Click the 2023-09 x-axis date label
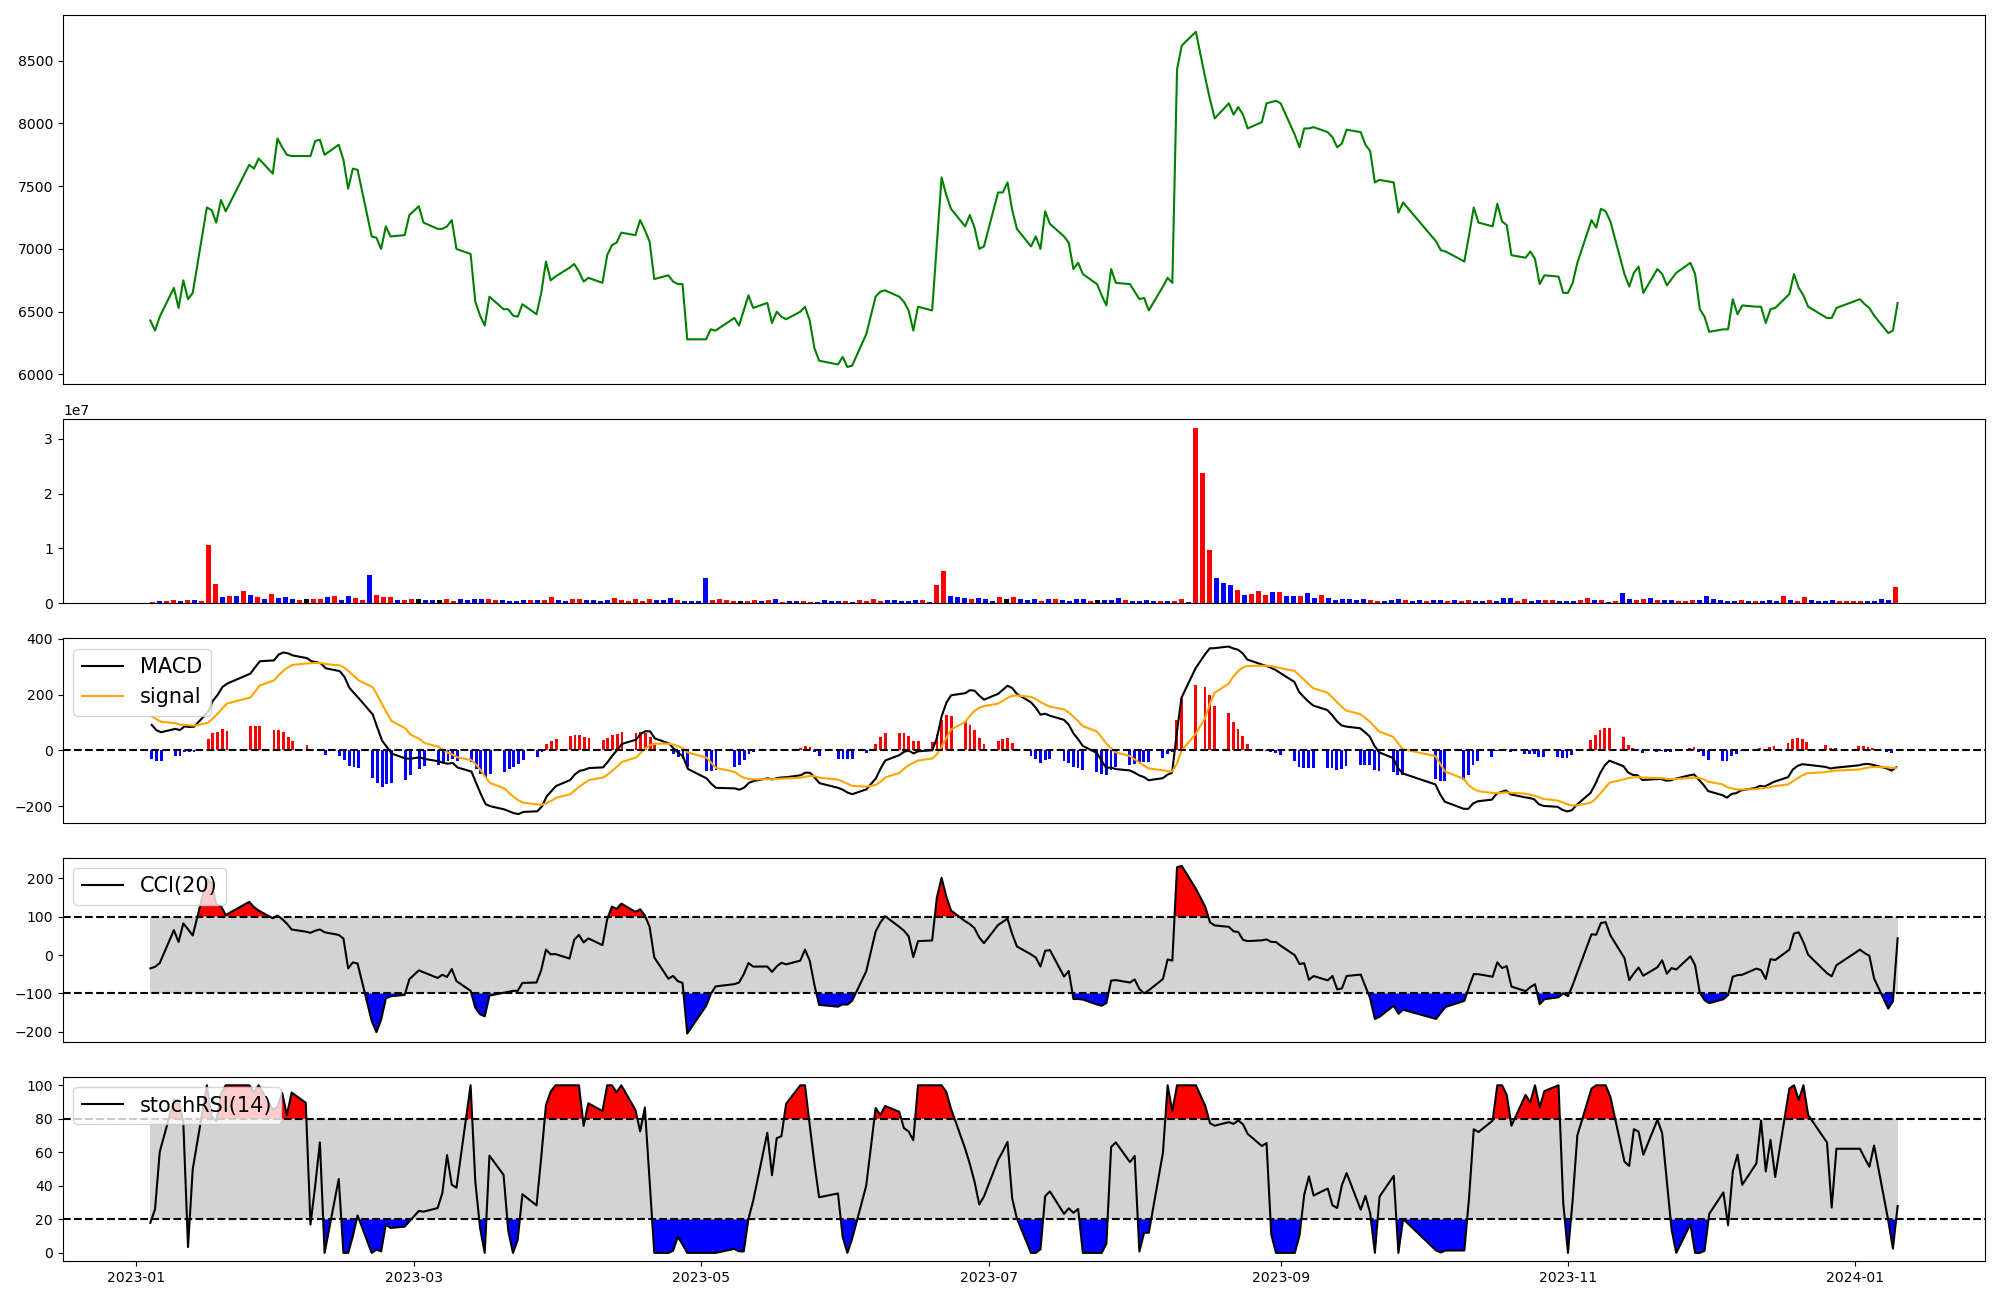2000x1300 pixels. click(x=1281, y=1277)
